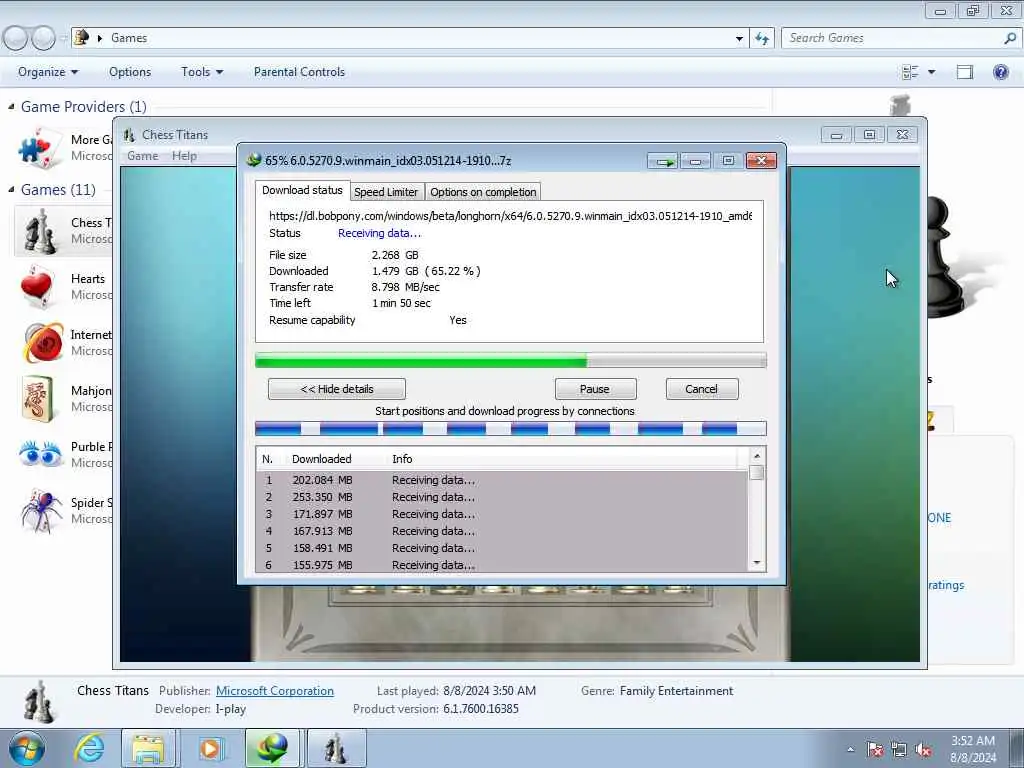Open Windows Media Player from taskbar
The height and width of the screenshot is (768, 1024).
tap(210, 748)
